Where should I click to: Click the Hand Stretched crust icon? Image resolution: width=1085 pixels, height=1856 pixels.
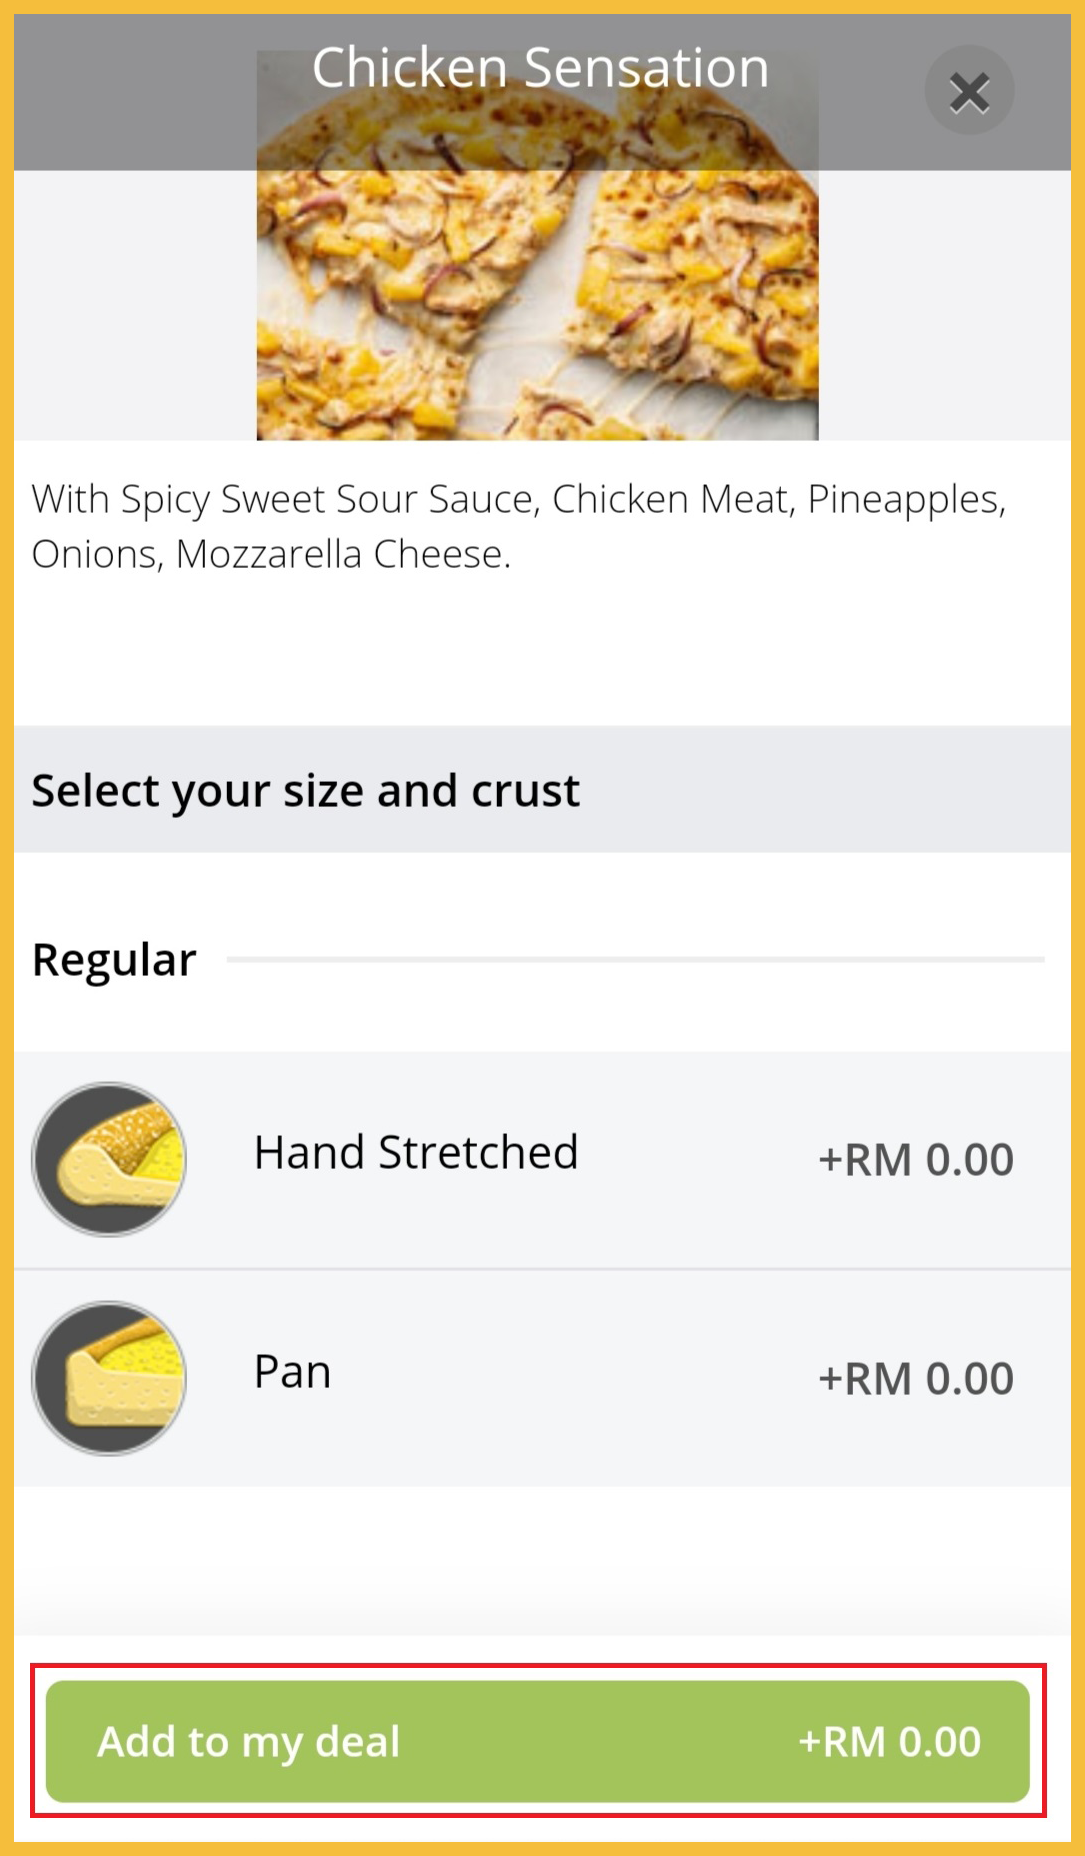tap(109, 1159)
